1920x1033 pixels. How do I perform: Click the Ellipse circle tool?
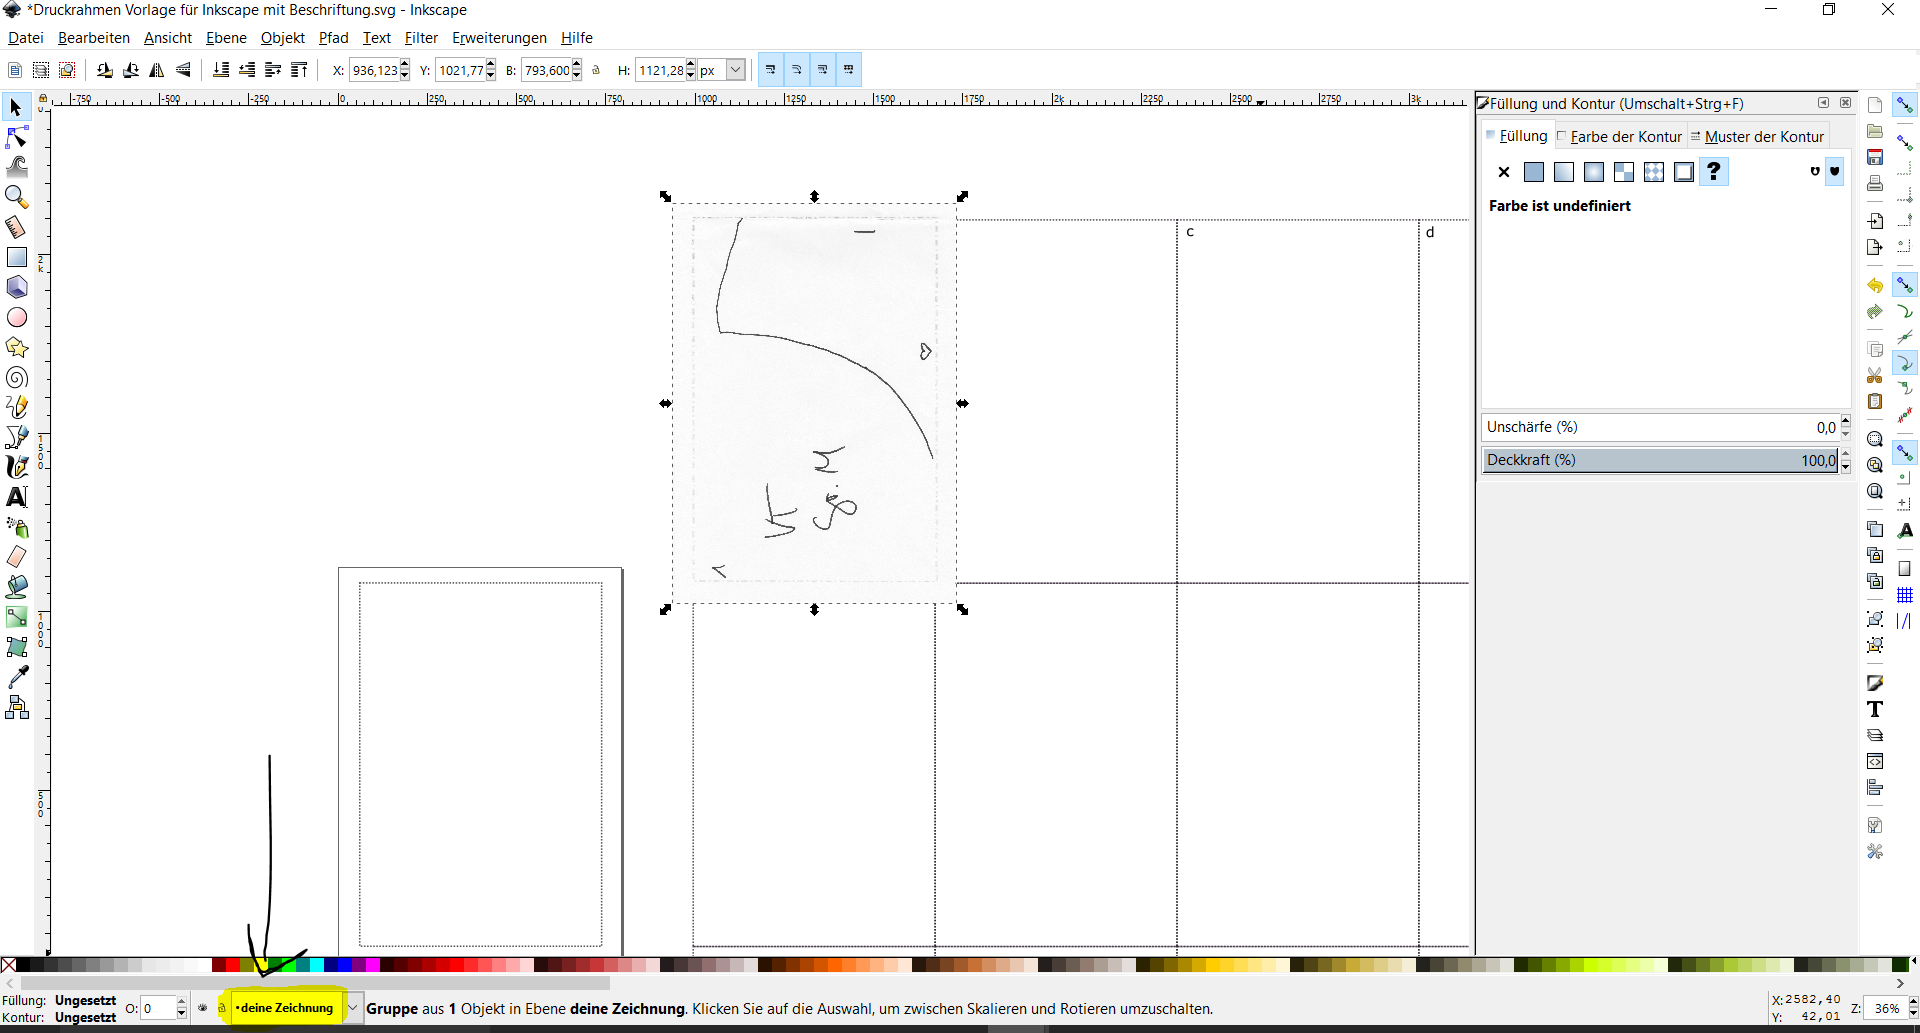pyautogui.click(x=17, y=317)
